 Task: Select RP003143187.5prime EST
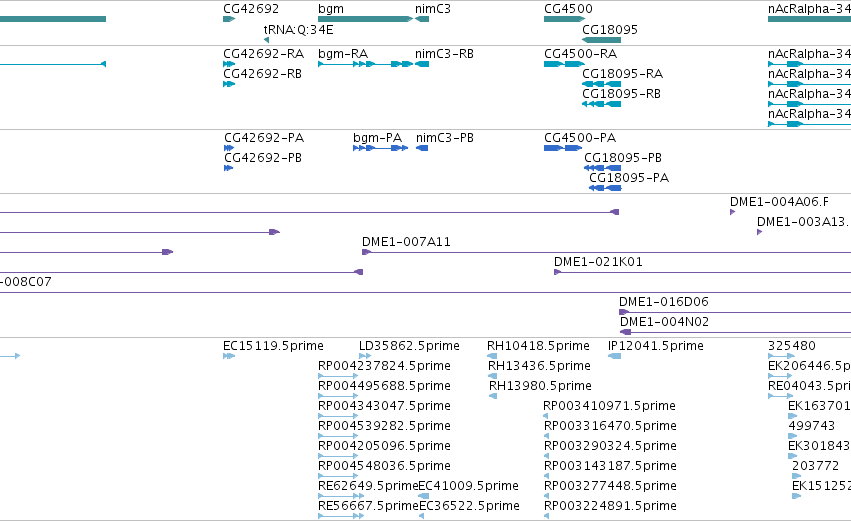pyautogui.click(x=546, y=476)
